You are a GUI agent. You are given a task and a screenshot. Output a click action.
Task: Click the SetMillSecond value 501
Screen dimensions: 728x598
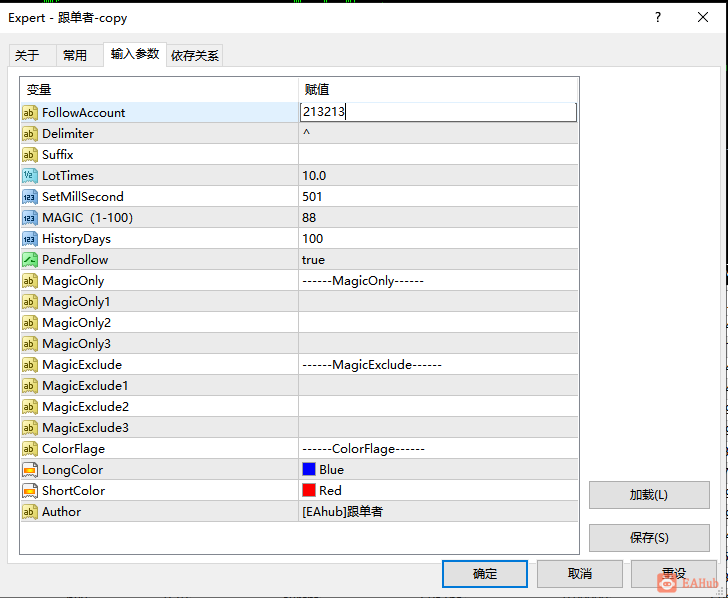tap(312, 197)
